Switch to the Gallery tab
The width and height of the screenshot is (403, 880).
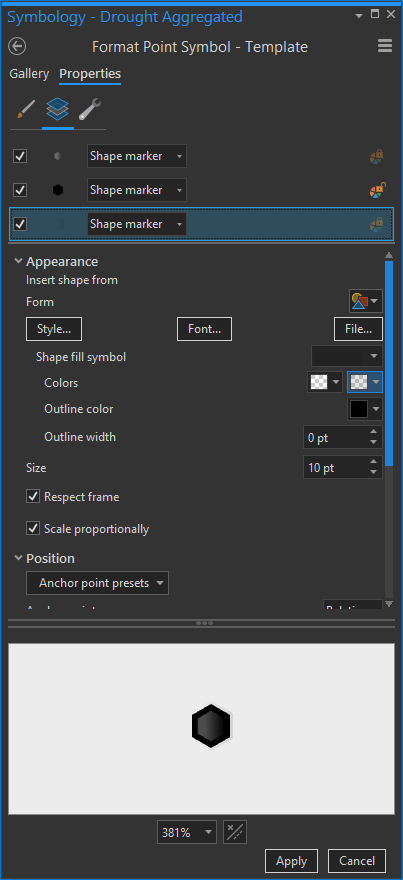point(29,74)
